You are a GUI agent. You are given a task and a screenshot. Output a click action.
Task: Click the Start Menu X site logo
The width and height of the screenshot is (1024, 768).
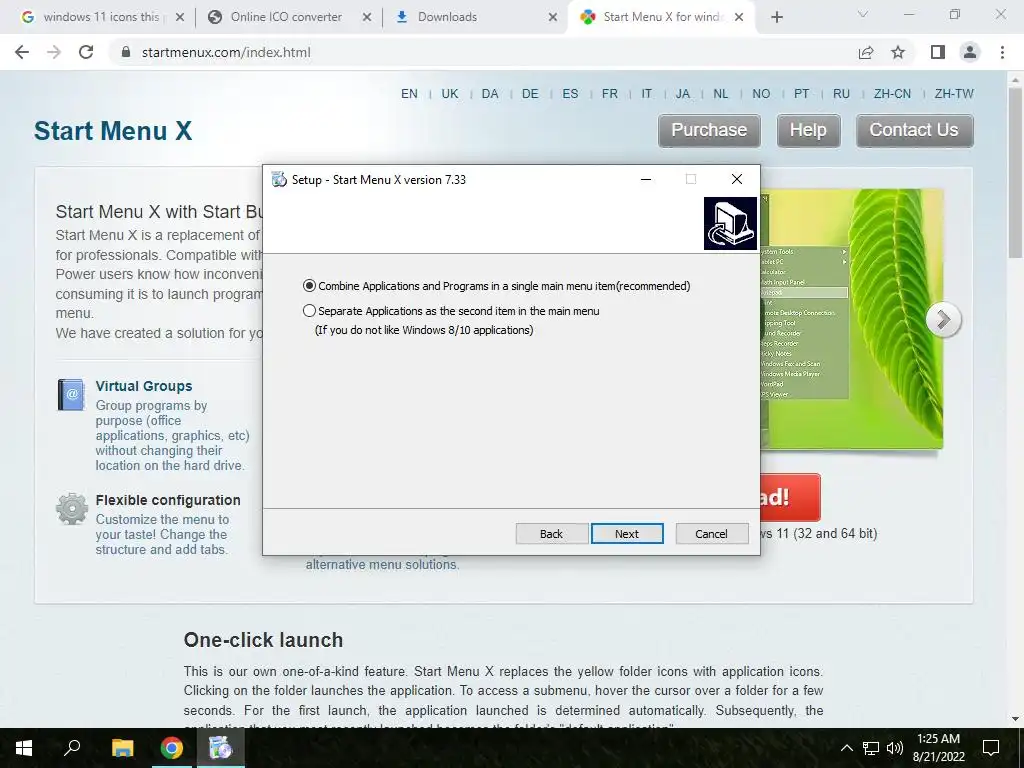(113, 131)
